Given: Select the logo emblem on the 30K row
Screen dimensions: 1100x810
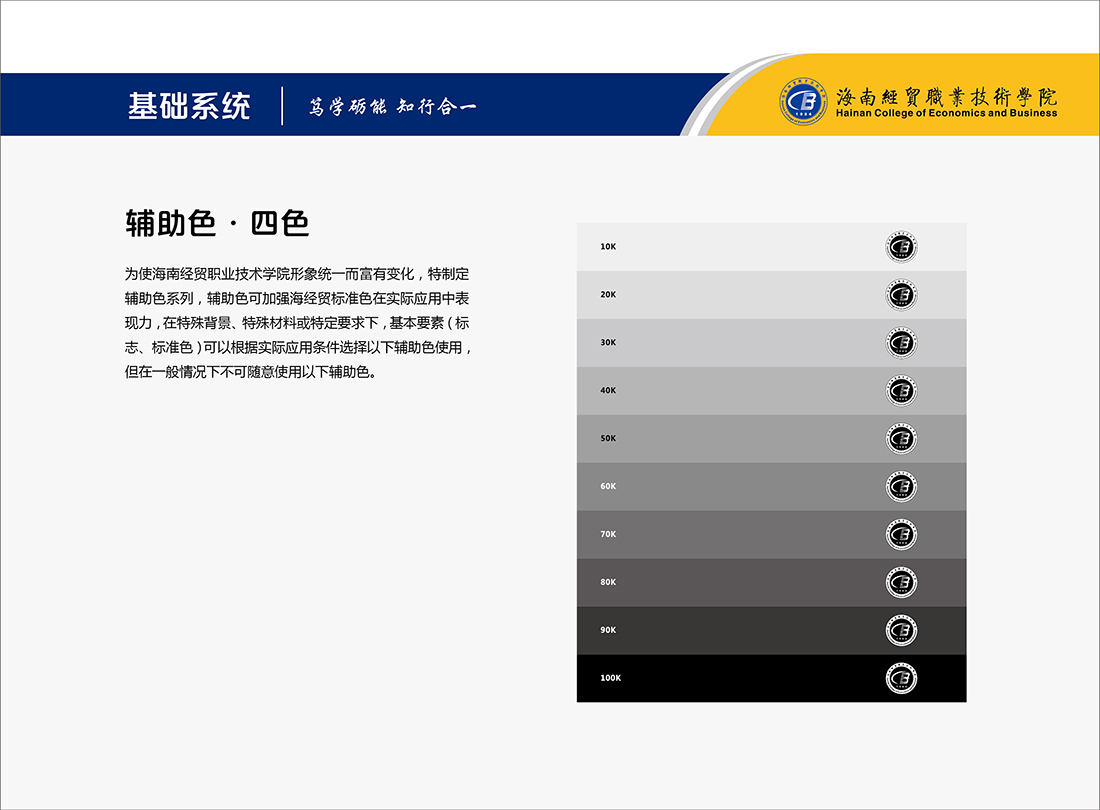Looking at the screenshot, I should [x=902, y=343].
